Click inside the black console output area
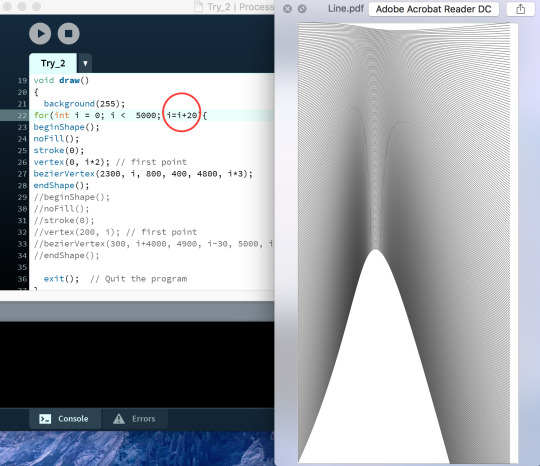 coord(137,364)
